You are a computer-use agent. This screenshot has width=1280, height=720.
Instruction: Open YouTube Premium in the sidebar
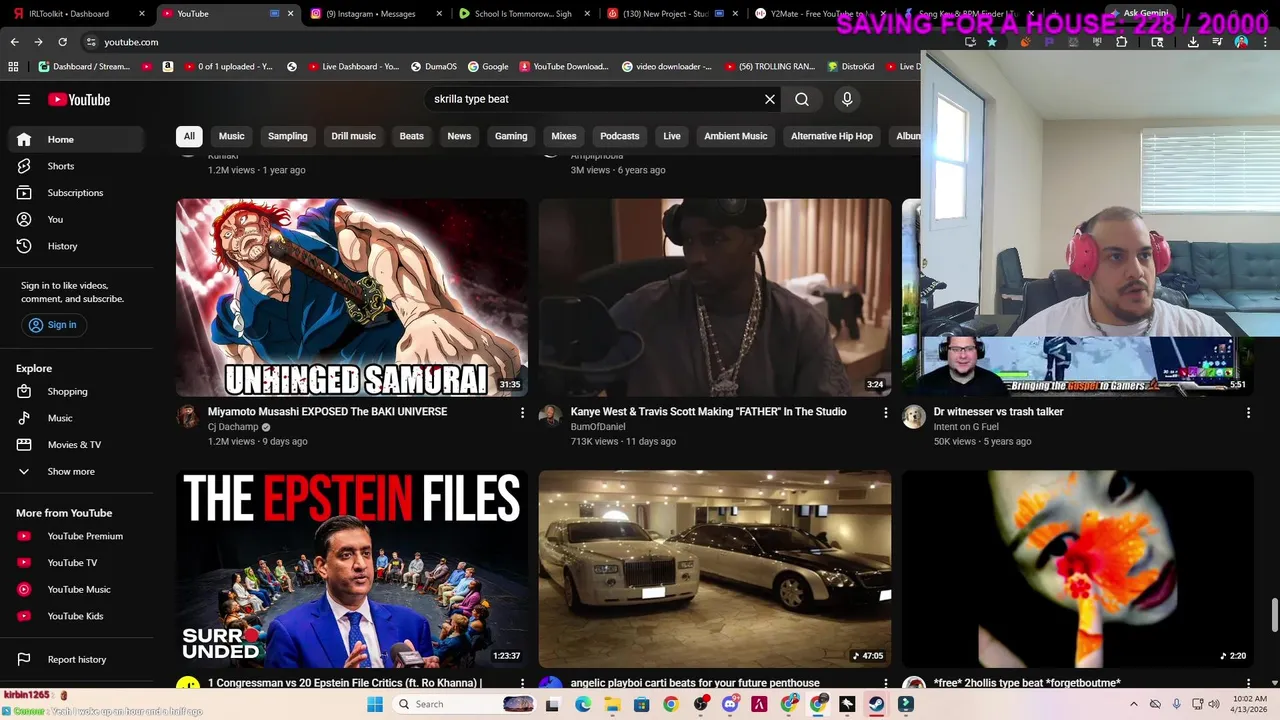click(x=77, y=536)
